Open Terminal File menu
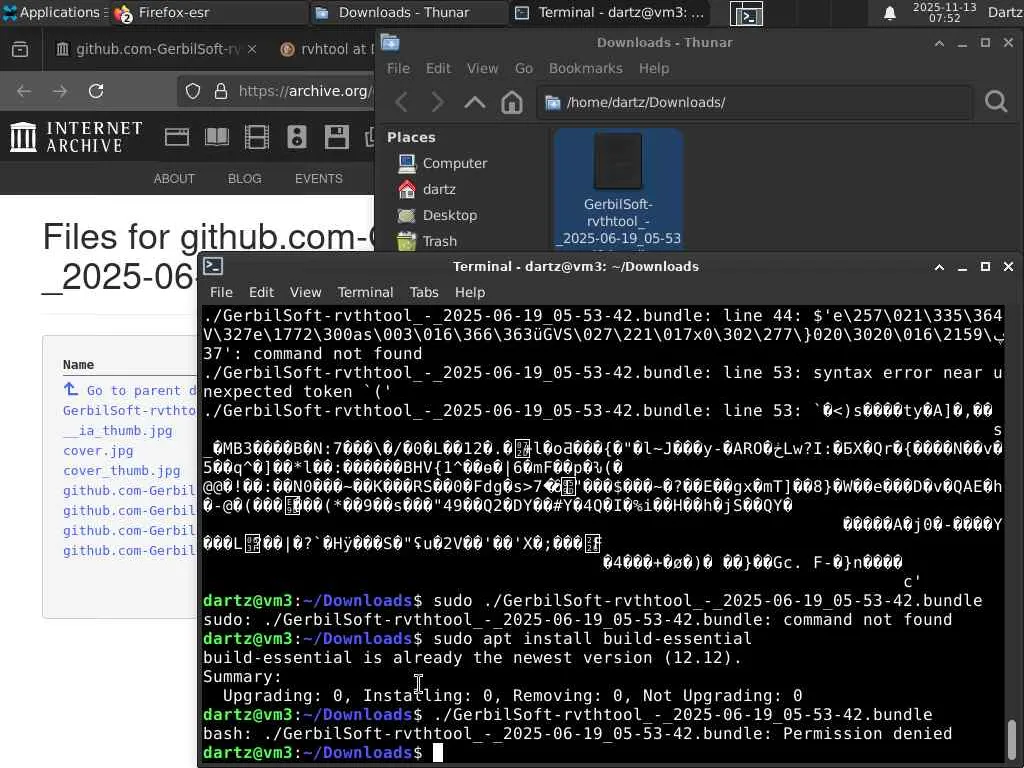 coord(221,292)
